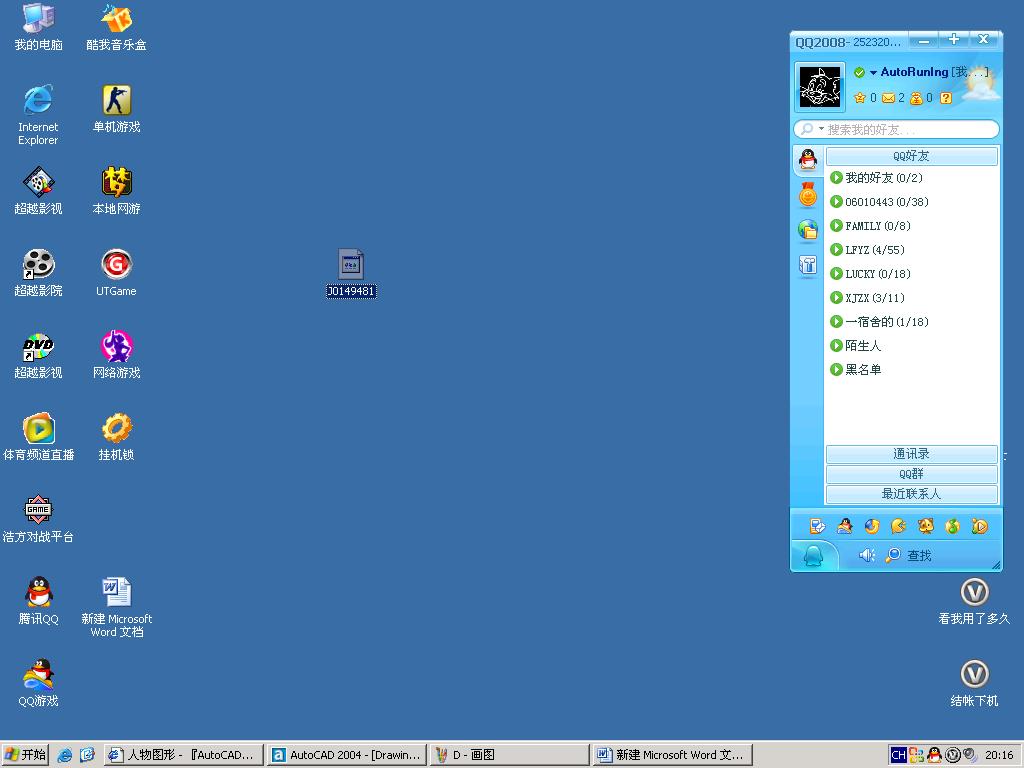Screen dimensions: 1024x768
Task: Open the 开始 Start button
Action: click(25, 754)
